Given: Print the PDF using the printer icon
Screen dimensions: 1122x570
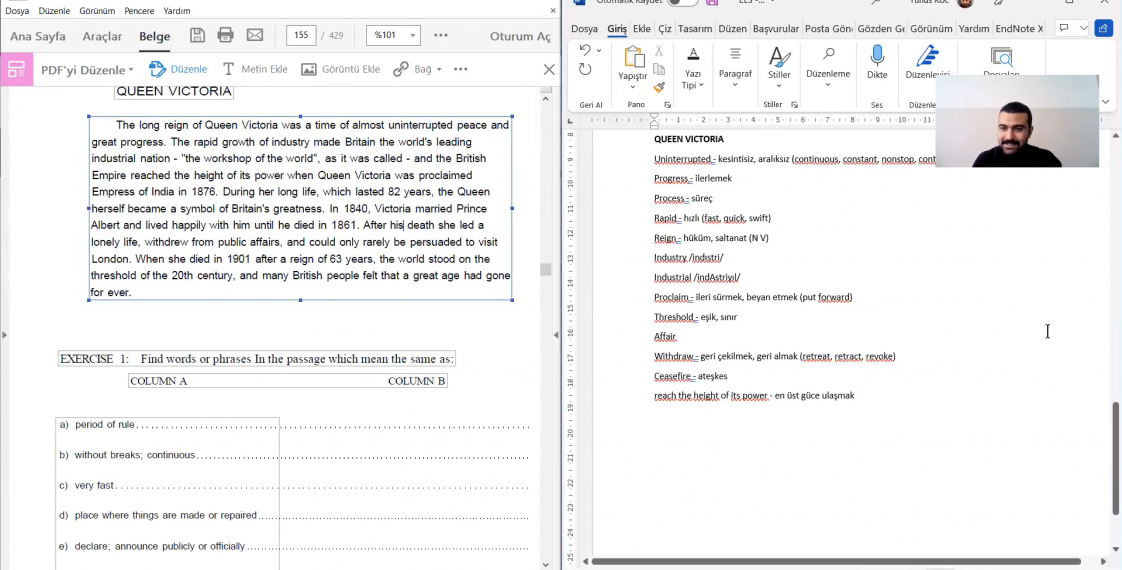Looking at the screenshot, I should click(x=225, y=36).
